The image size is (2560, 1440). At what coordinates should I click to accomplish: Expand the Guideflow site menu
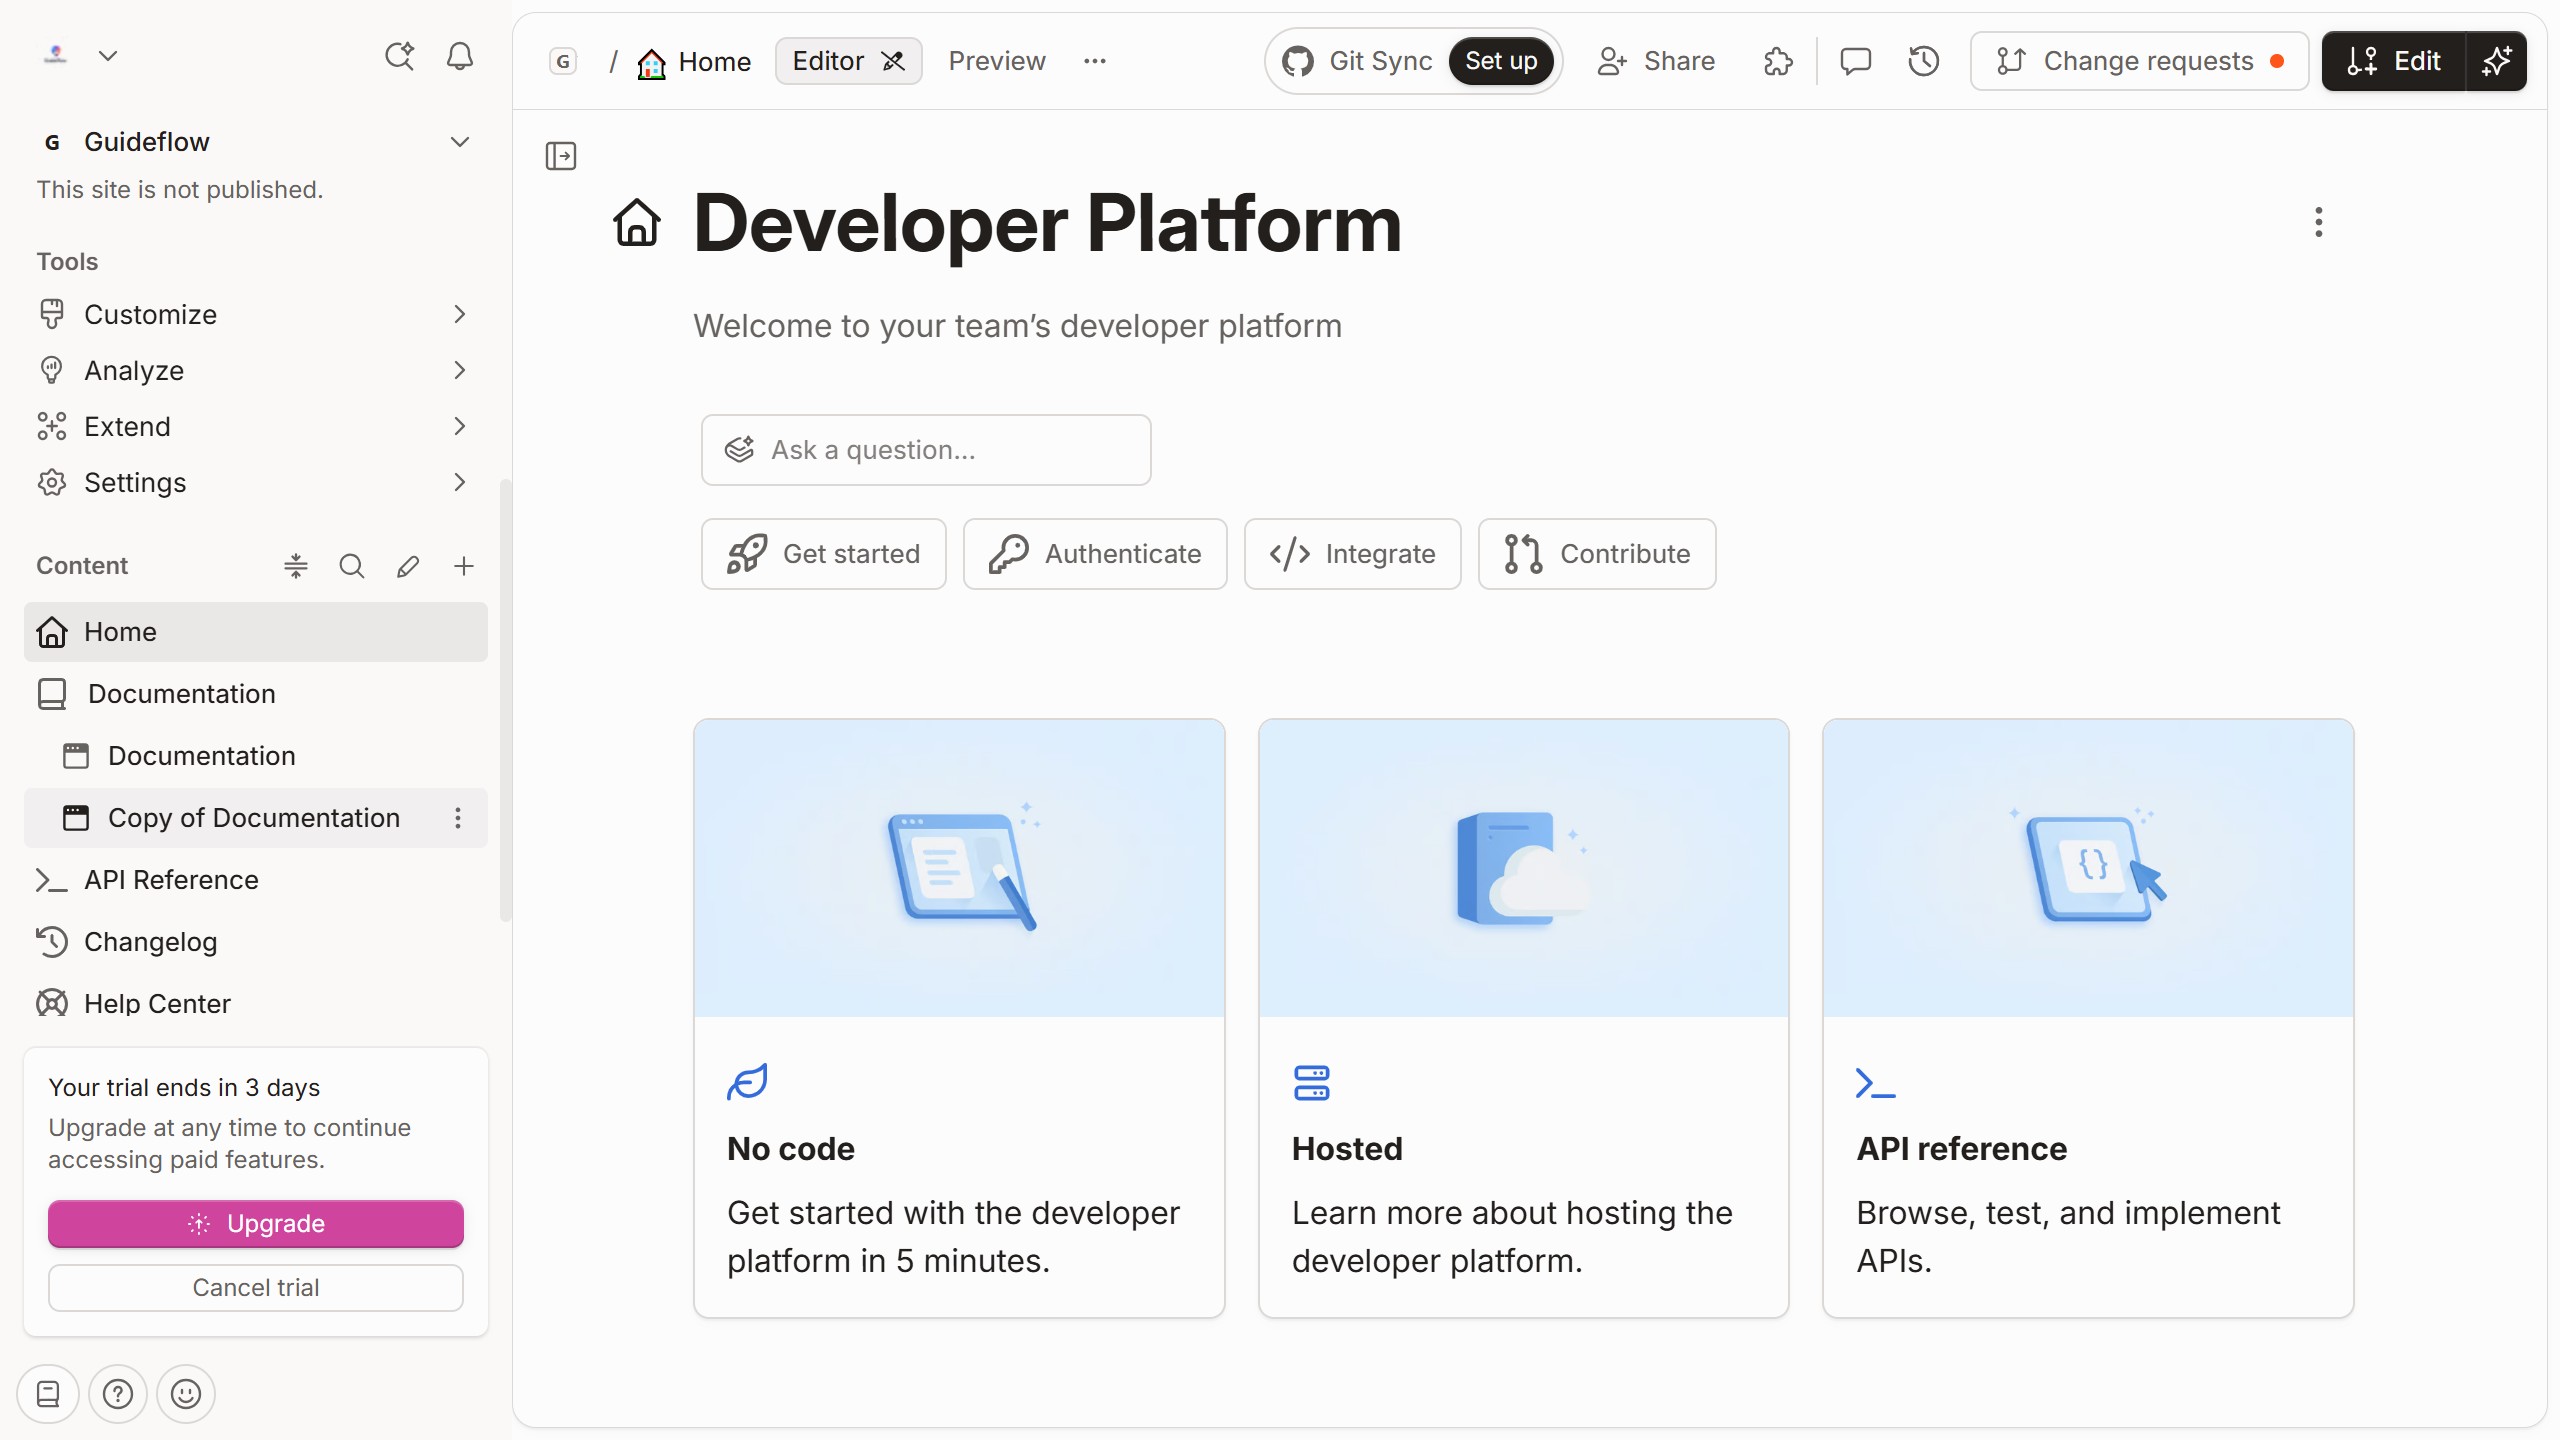click(x=460, y=142)
